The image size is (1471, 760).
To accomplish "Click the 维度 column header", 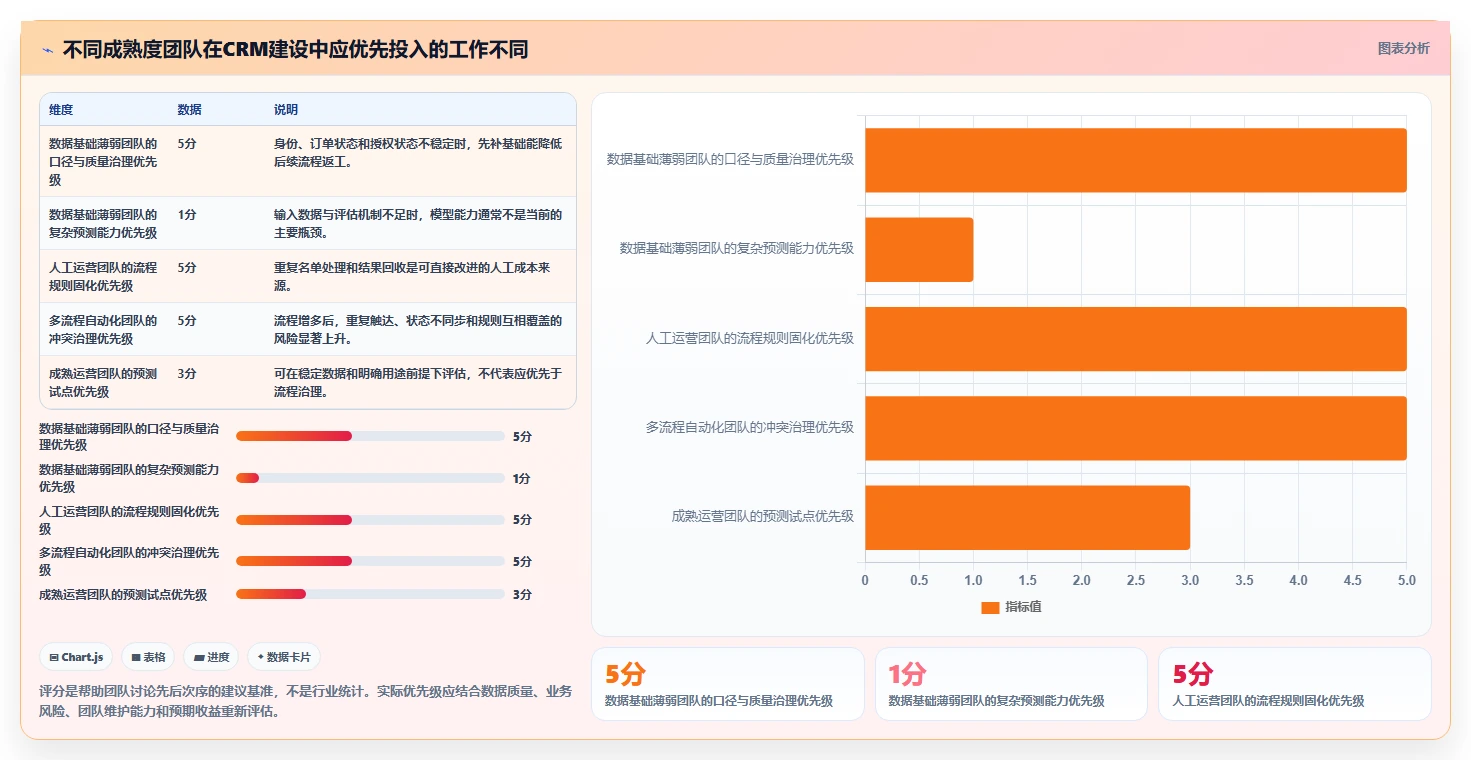I will (61, 110).
